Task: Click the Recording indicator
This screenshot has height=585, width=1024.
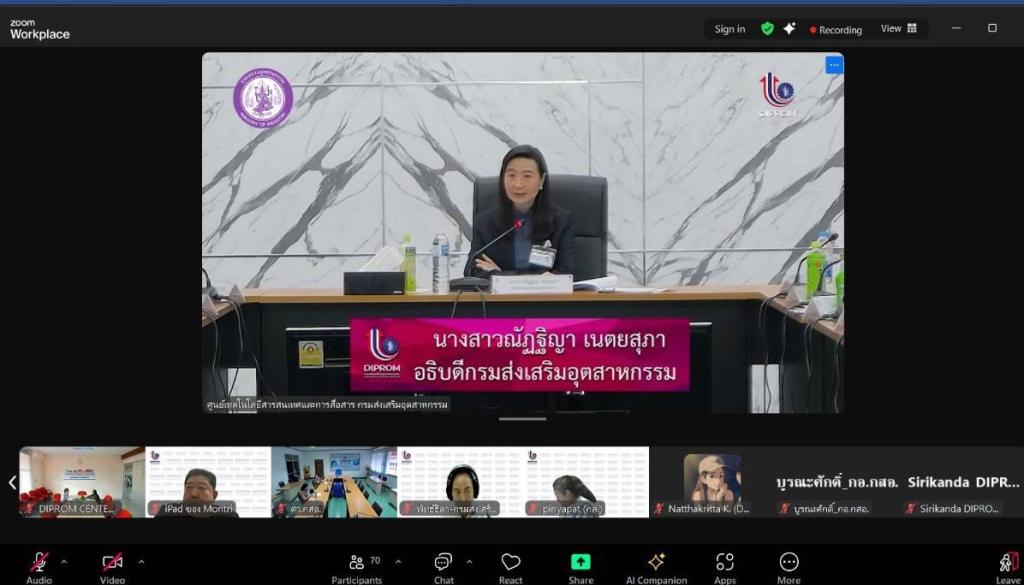Action: (x=835, y=29)
